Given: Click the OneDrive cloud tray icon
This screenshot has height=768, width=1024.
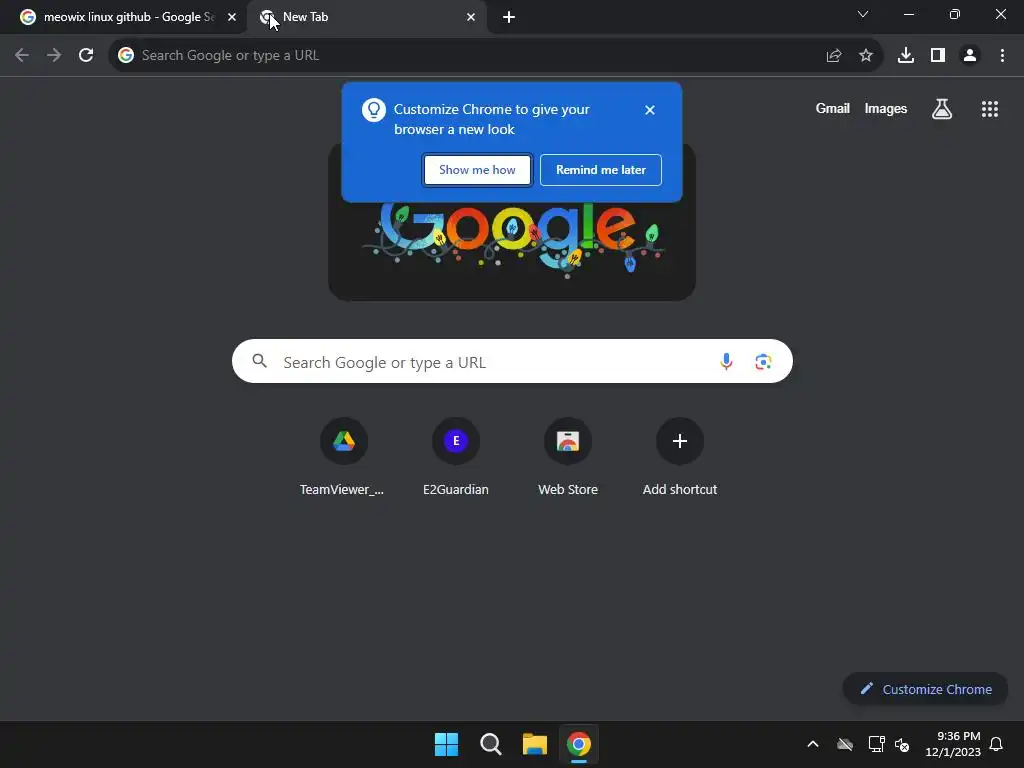Looking at the screenshot, I should point(845,744).
